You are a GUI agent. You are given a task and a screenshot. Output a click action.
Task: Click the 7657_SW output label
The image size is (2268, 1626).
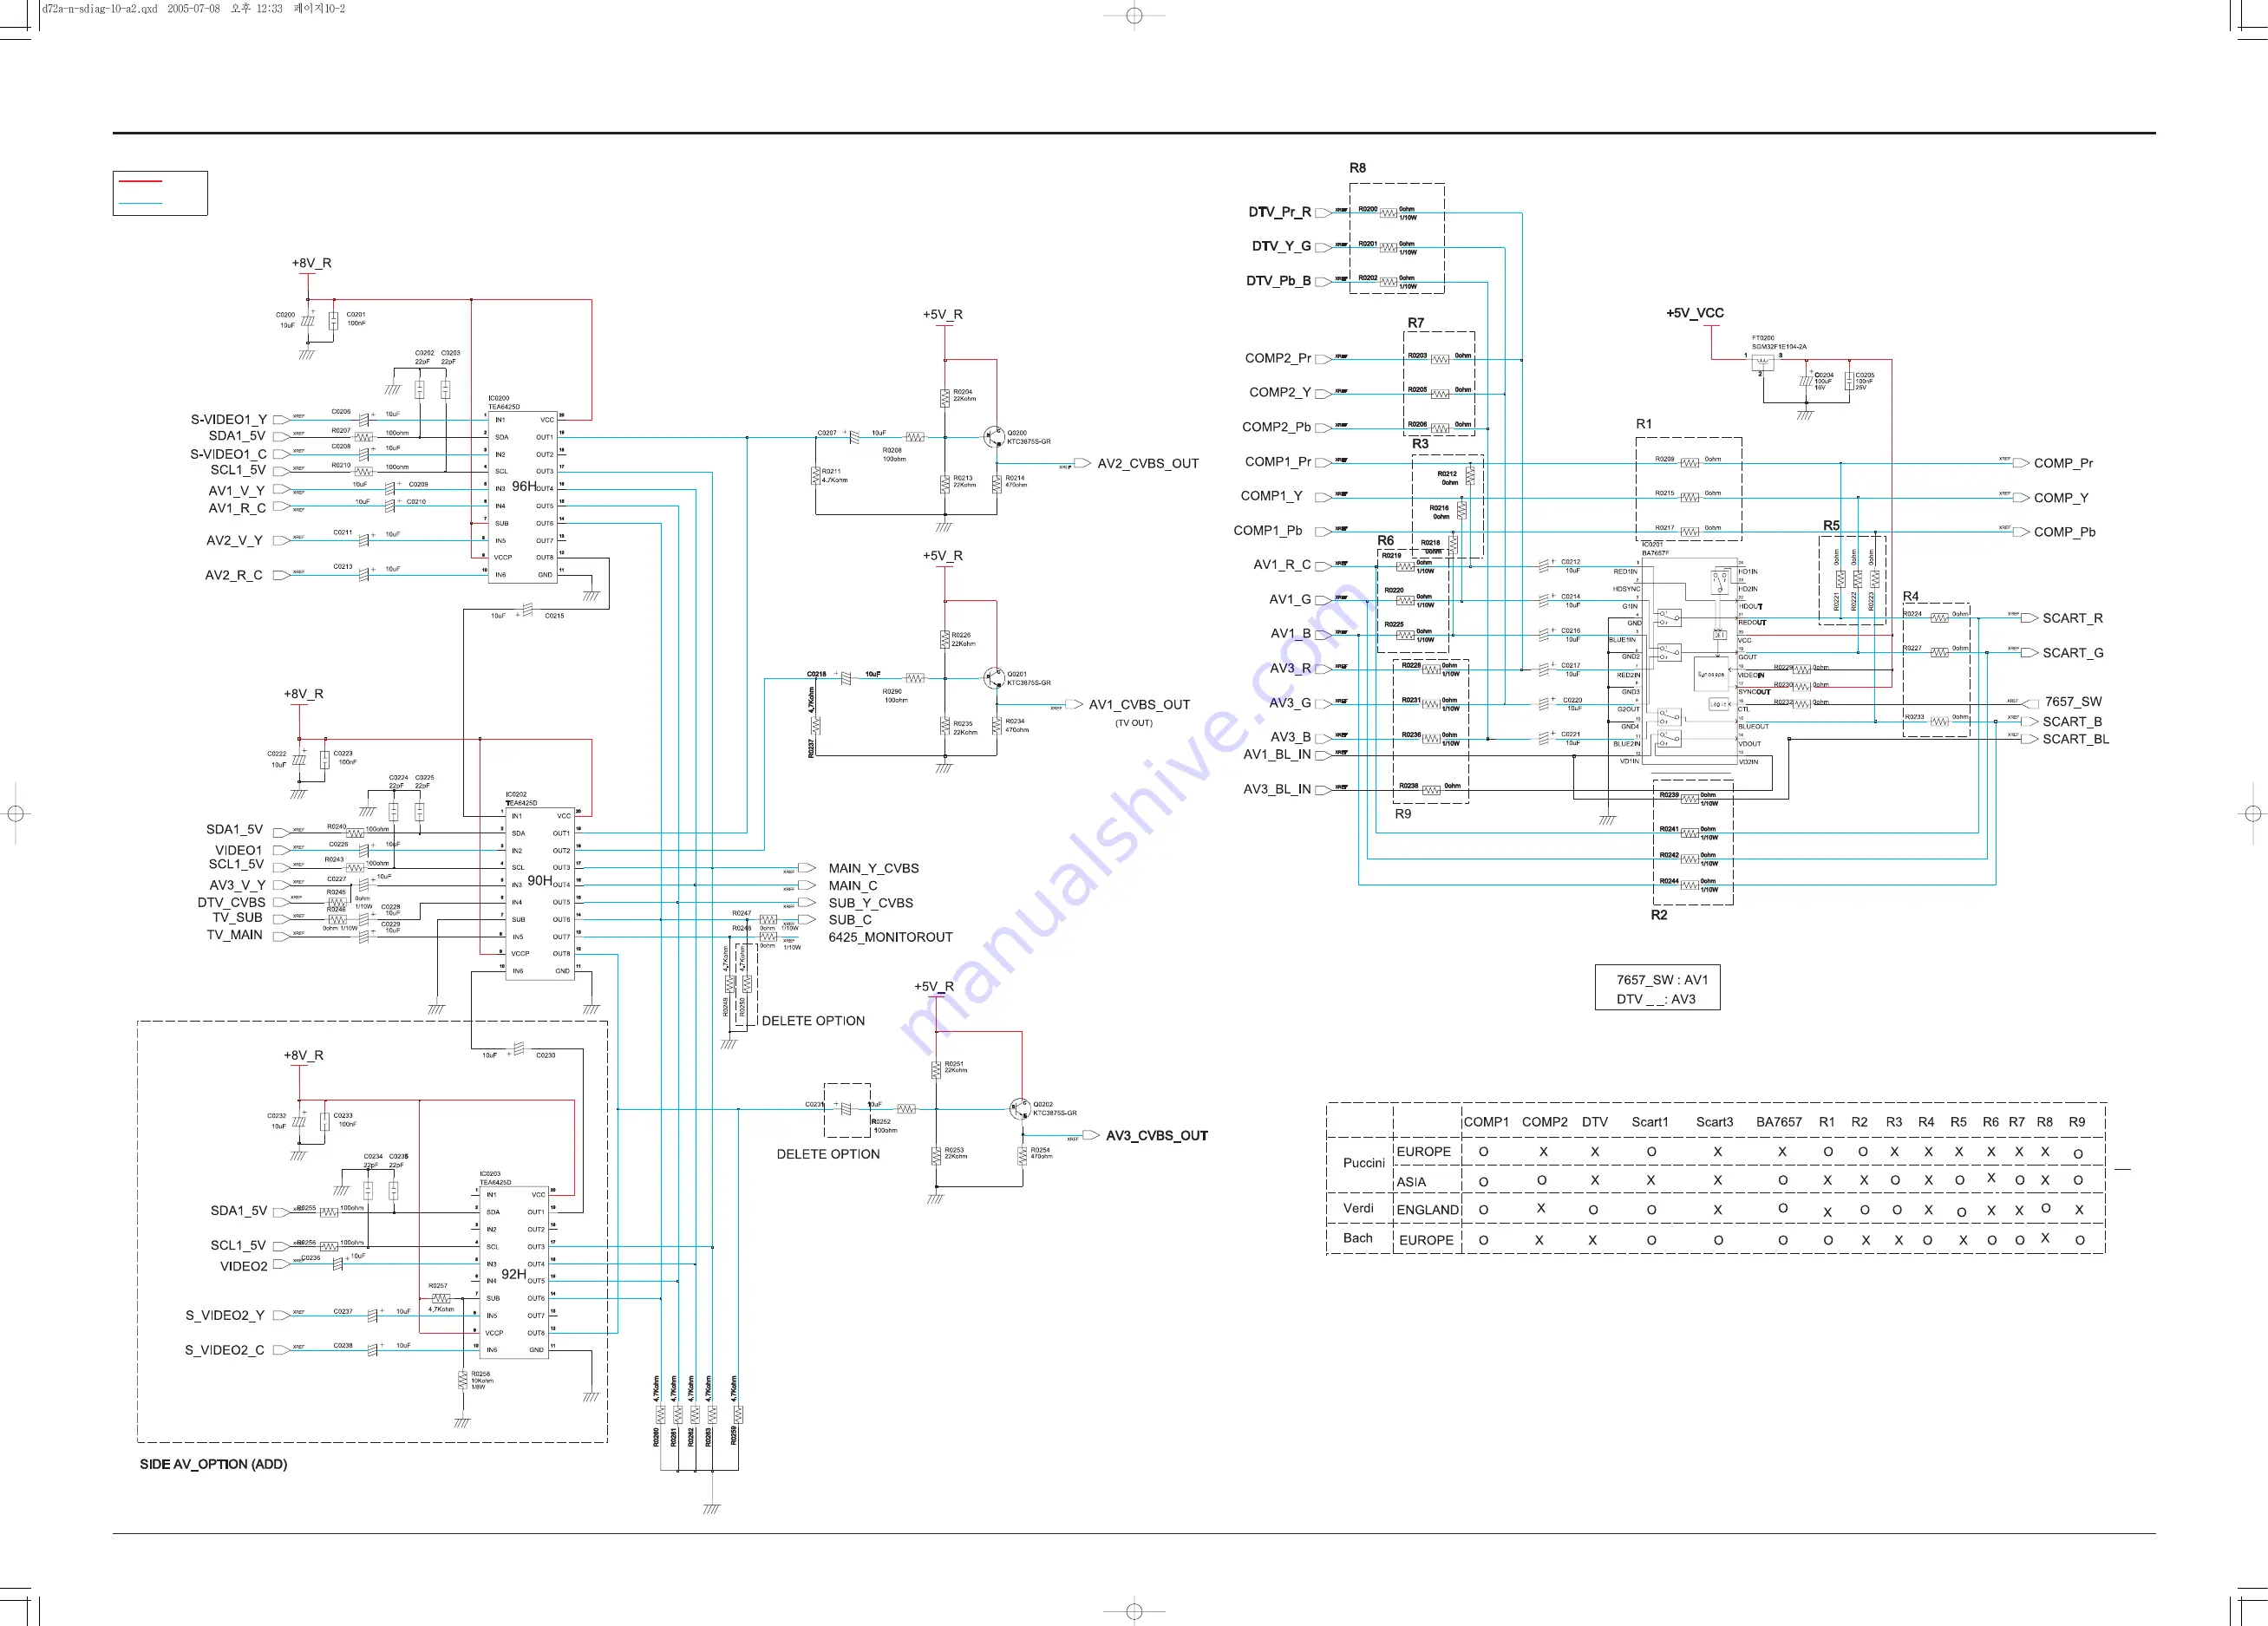coord(2073,702)
